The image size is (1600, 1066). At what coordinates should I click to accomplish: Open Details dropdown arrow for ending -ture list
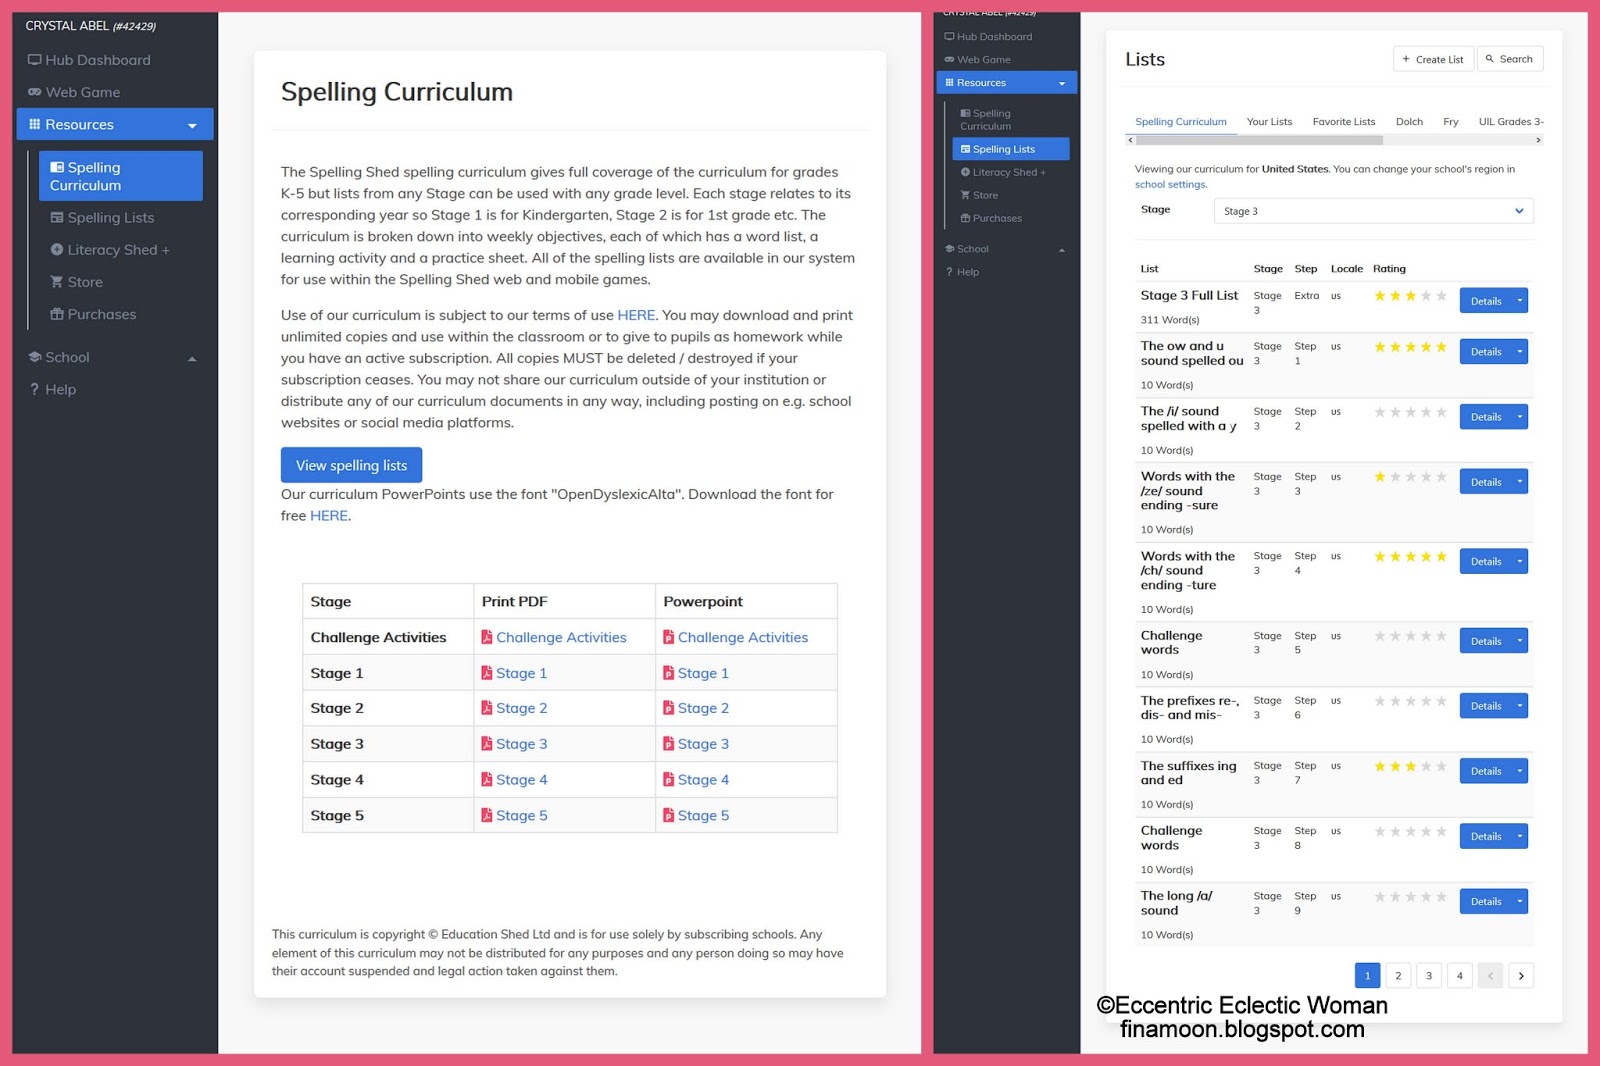pyautogui.click(x=1520, y=561)
